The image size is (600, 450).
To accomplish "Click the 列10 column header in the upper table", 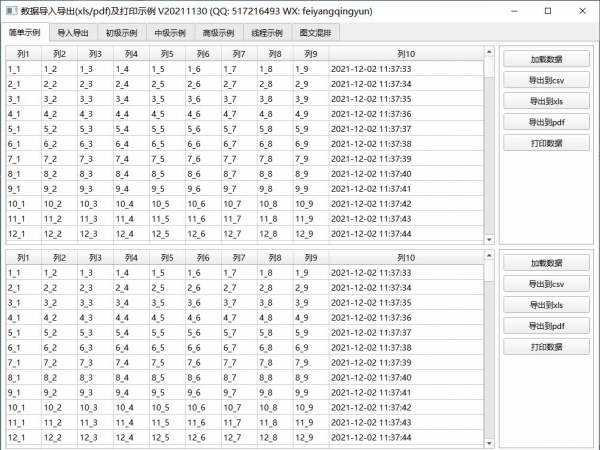I will pos(405,54).
